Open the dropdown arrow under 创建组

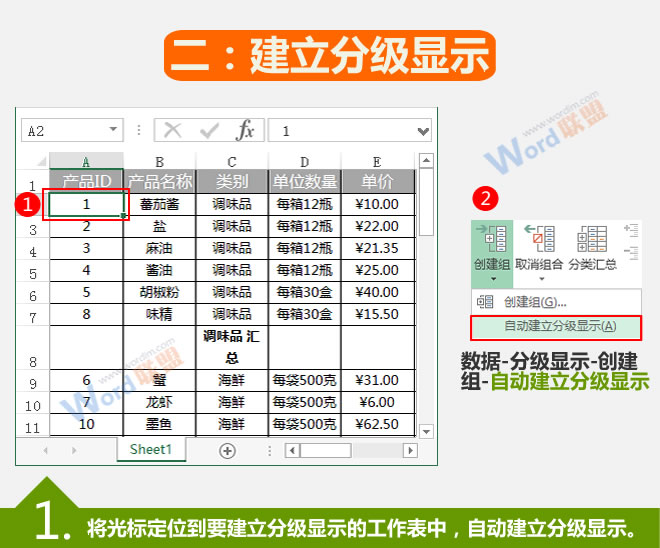pos(491,279)
